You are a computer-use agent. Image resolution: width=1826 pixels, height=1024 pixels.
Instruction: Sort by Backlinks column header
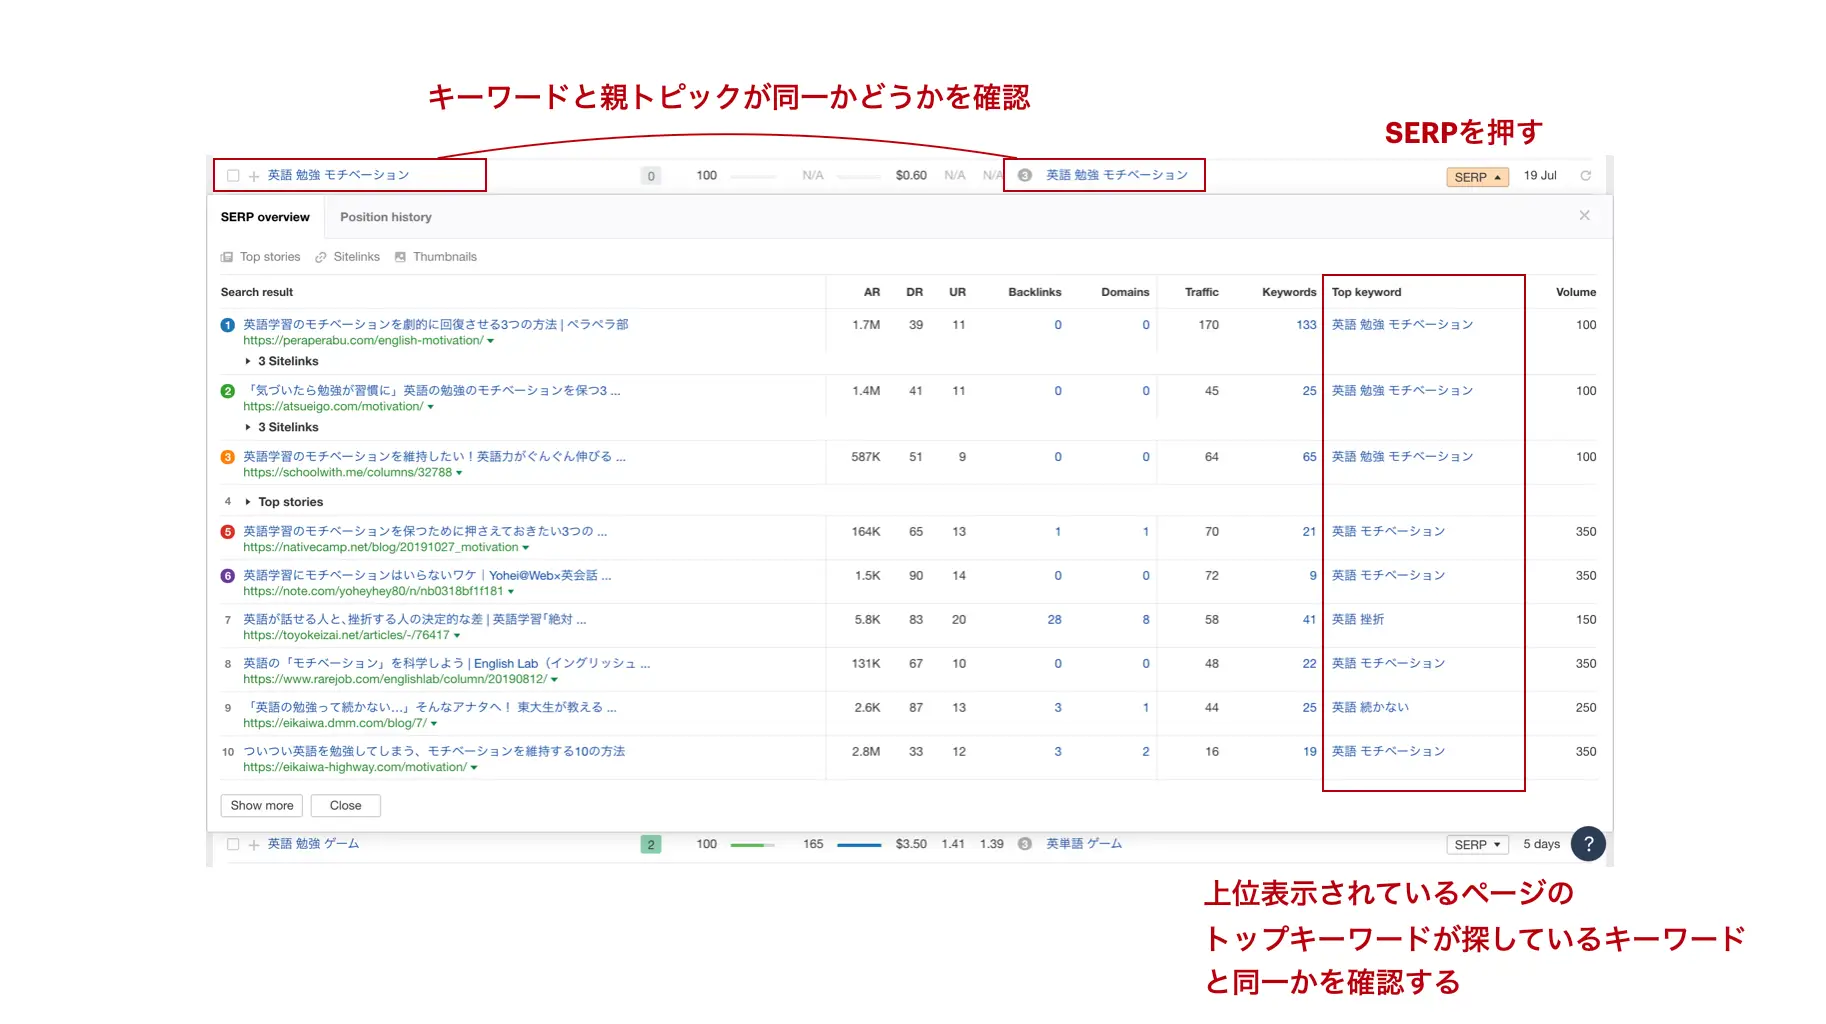coord(1035,292)
